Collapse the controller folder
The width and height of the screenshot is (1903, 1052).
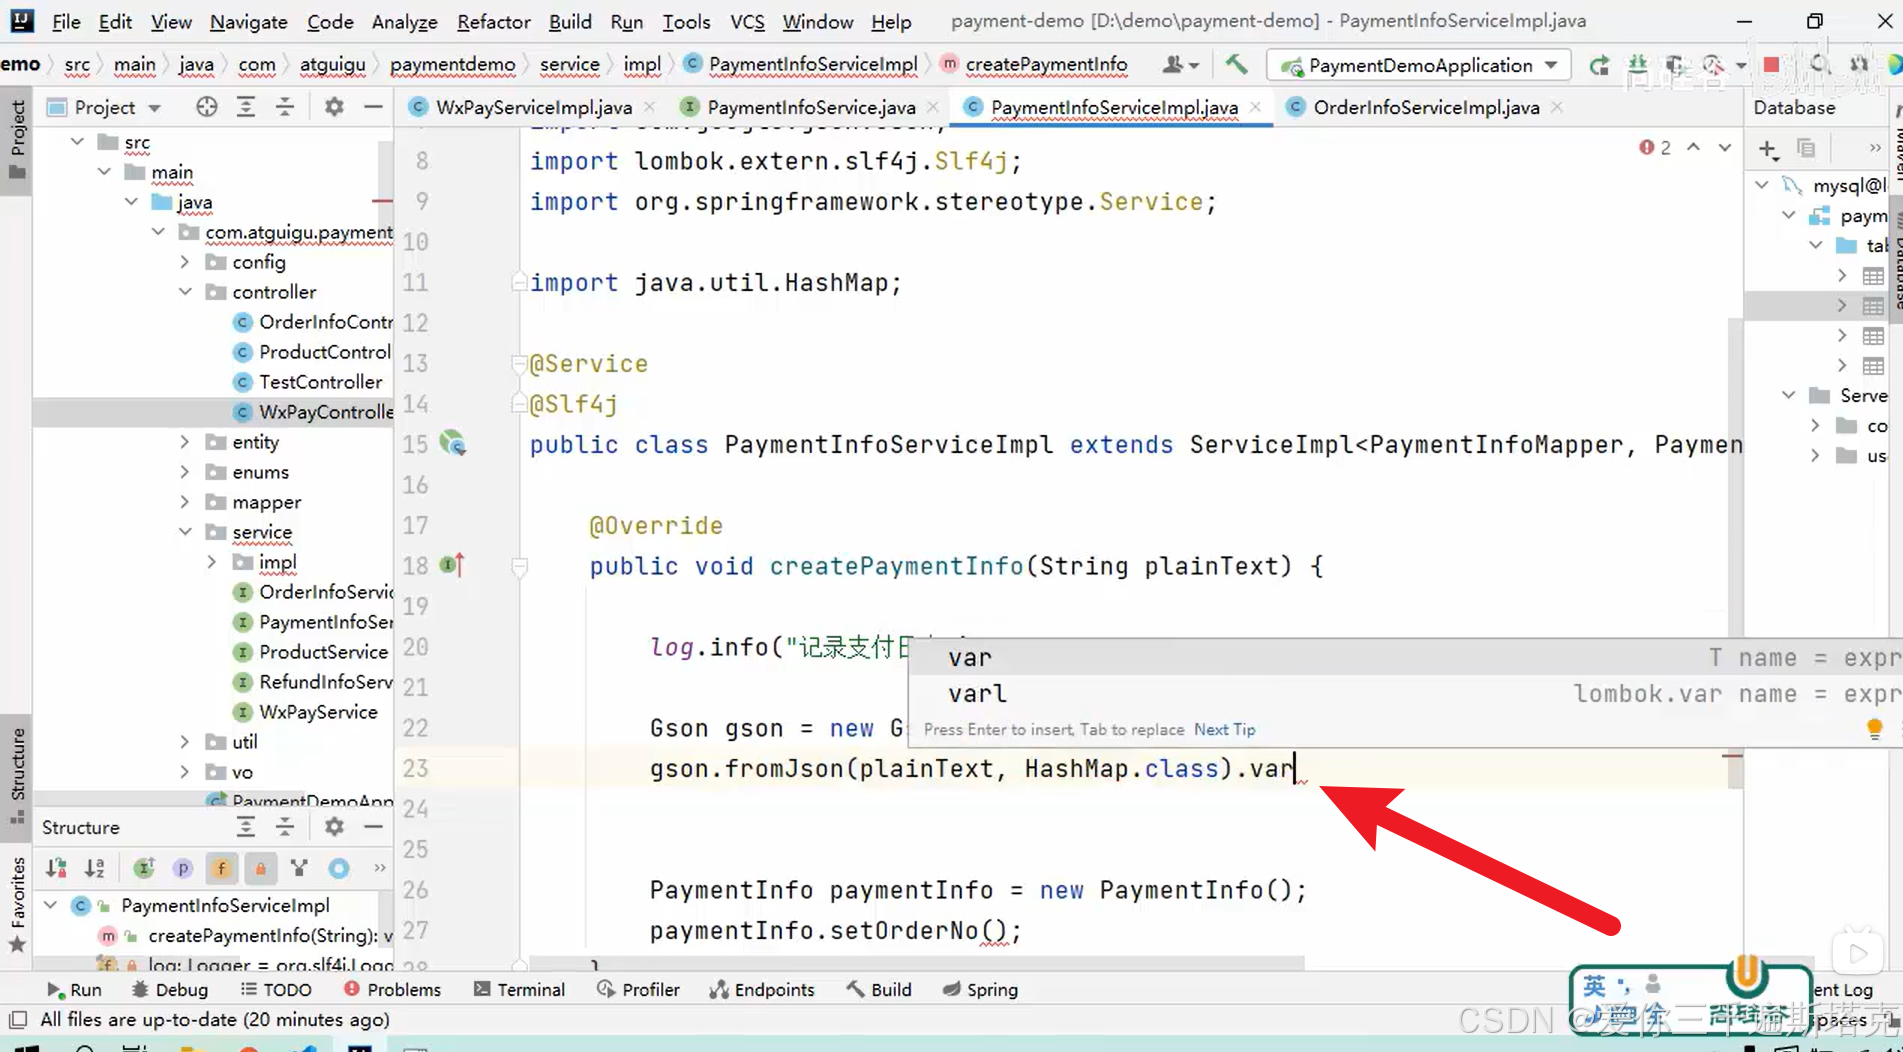point(185,292)
